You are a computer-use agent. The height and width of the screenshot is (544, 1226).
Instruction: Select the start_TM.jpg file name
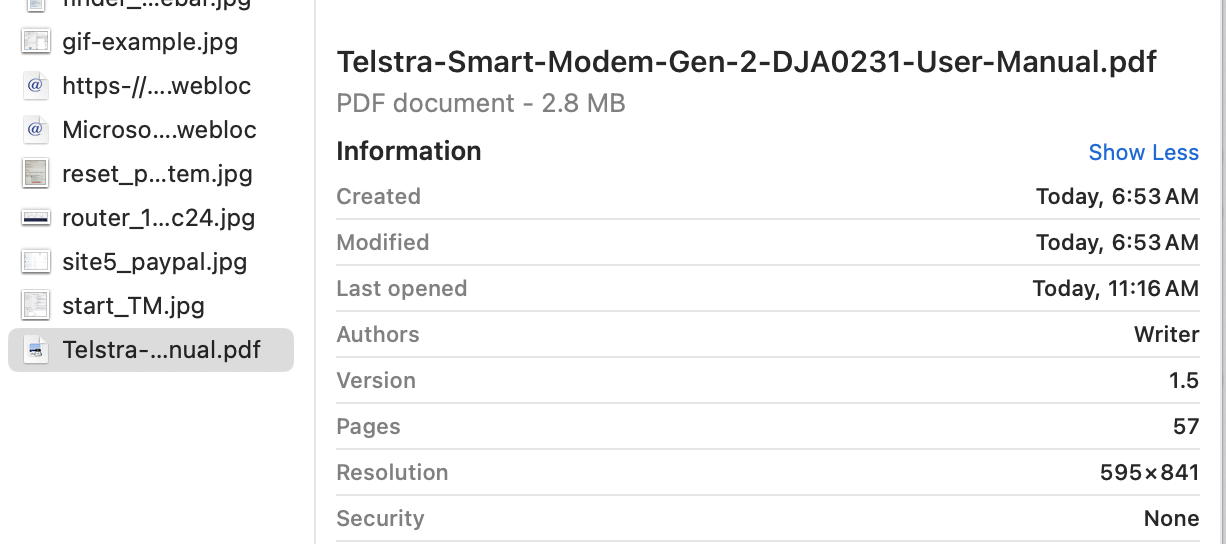(x=133, y=306)
